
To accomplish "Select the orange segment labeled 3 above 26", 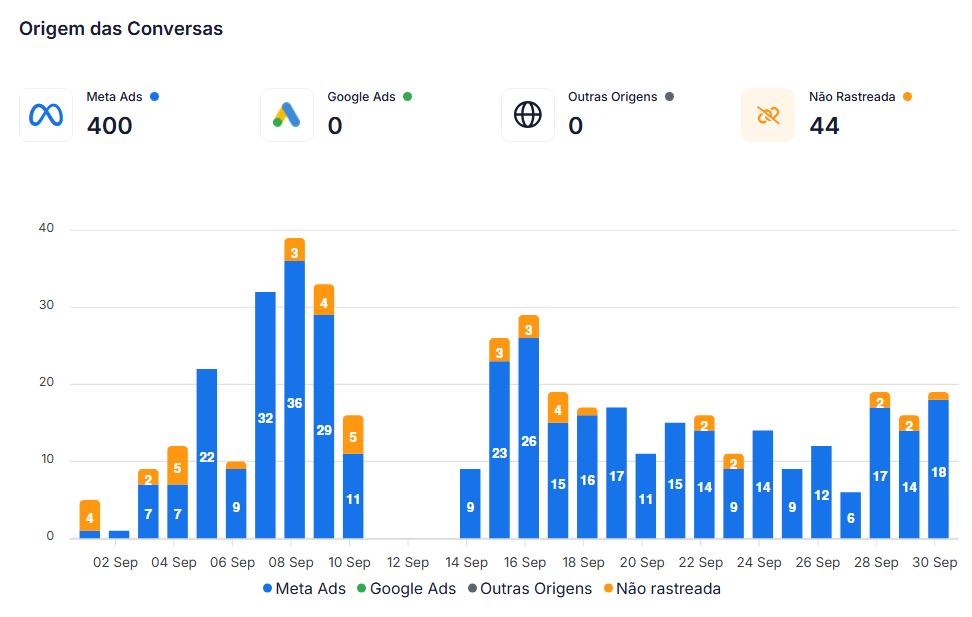I will coord(529,327).
